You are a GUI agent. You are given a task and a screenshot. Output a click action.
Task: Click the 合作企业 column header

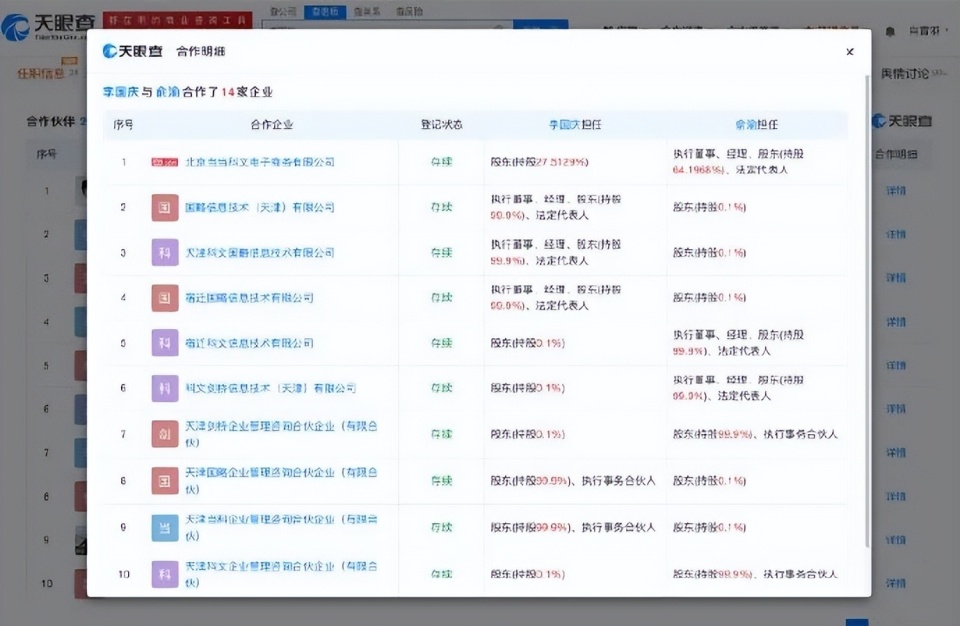click(272, 124)
